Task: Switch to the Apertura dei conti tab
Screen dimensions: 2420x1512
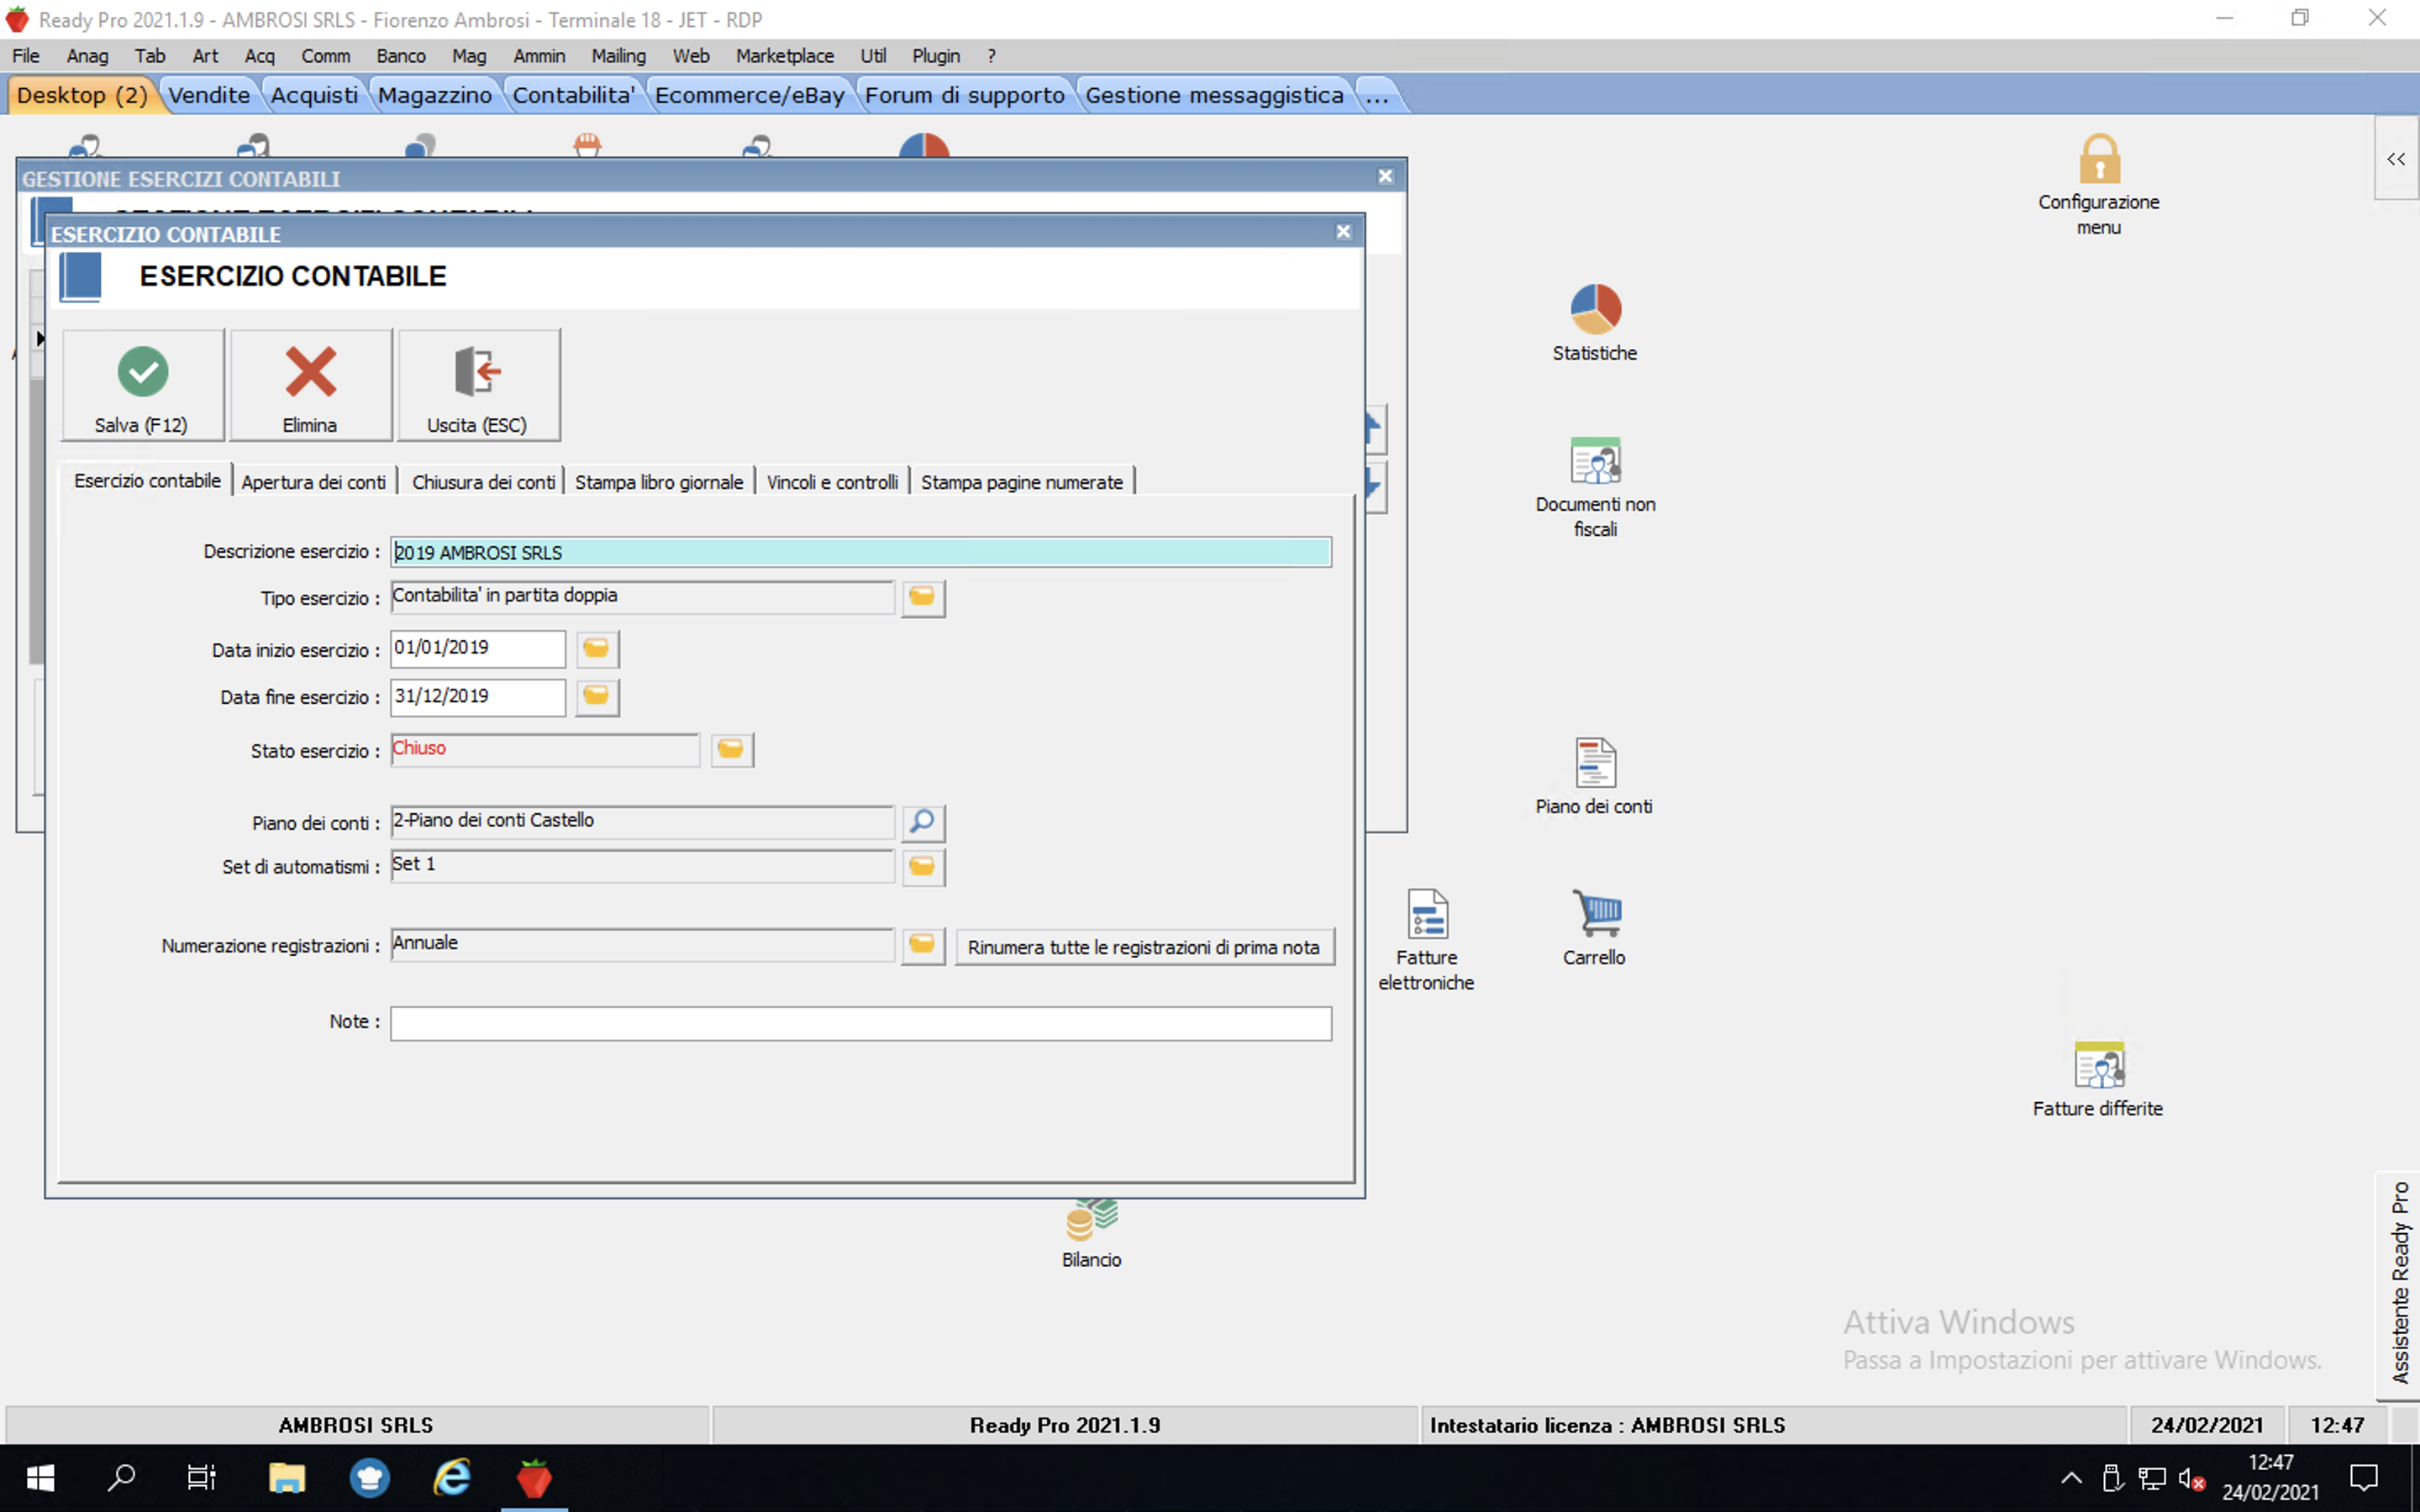Action: [314, 482]
